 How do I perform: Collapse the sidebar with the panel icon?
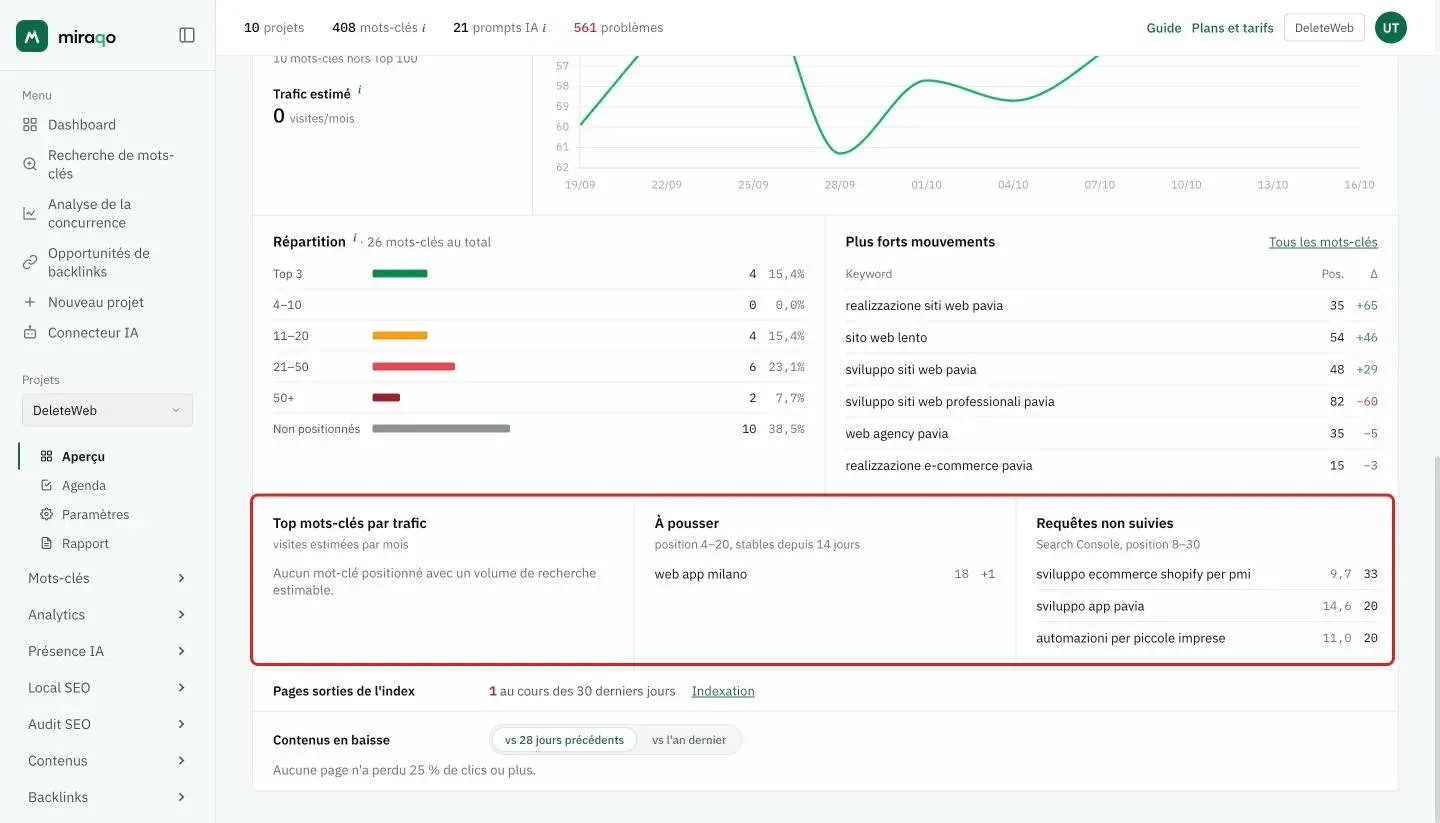187,35
